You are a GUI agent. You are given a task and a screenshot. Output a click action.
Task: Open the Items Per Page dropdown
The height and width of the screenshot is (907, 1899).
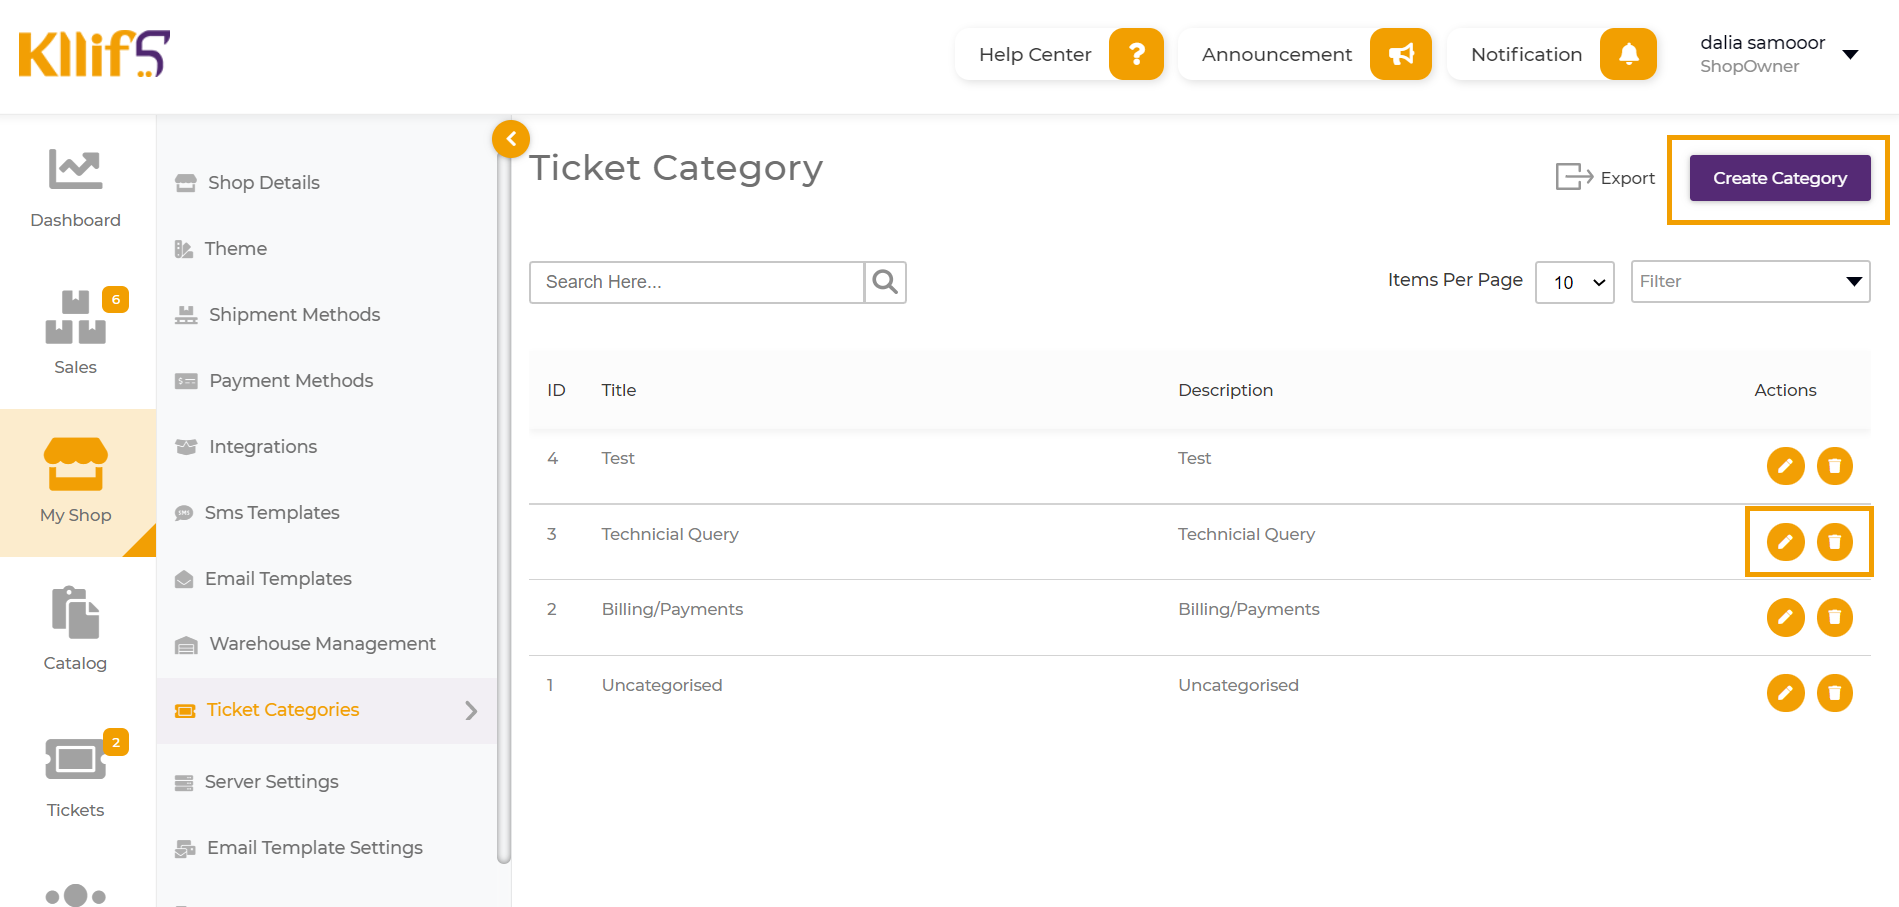click(1574, 282)
